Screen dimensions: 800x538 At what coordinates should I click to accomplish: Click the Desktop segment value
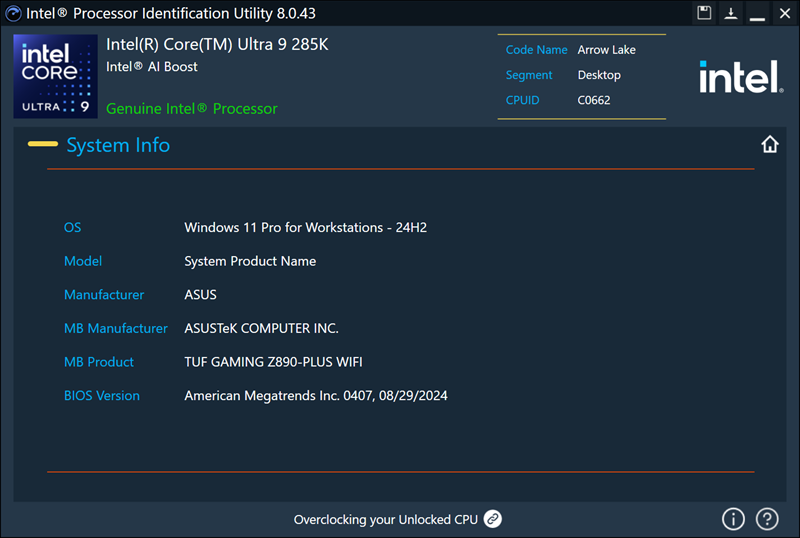[x=599, y=75]
